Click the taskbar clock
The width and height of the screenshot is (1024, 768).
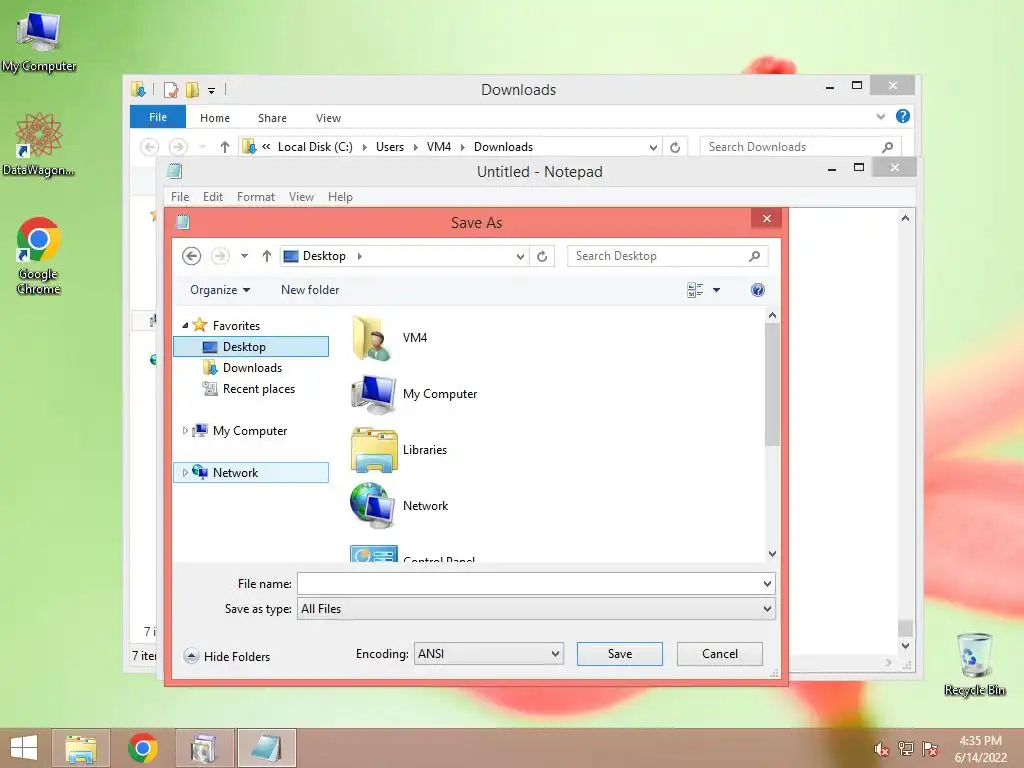pyautogui.click(x=980, y=749)
